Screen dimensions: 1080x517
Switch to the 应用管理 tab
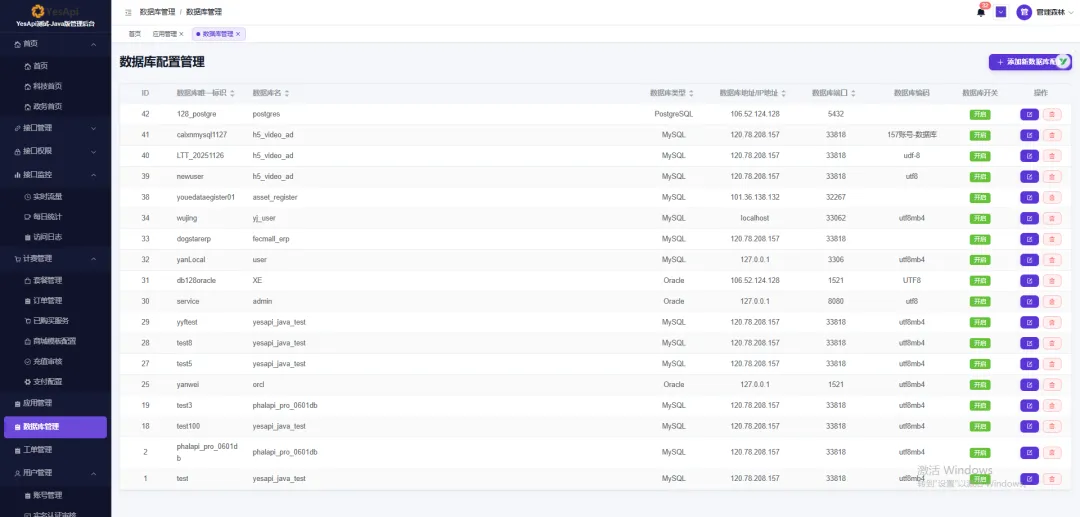164,34
